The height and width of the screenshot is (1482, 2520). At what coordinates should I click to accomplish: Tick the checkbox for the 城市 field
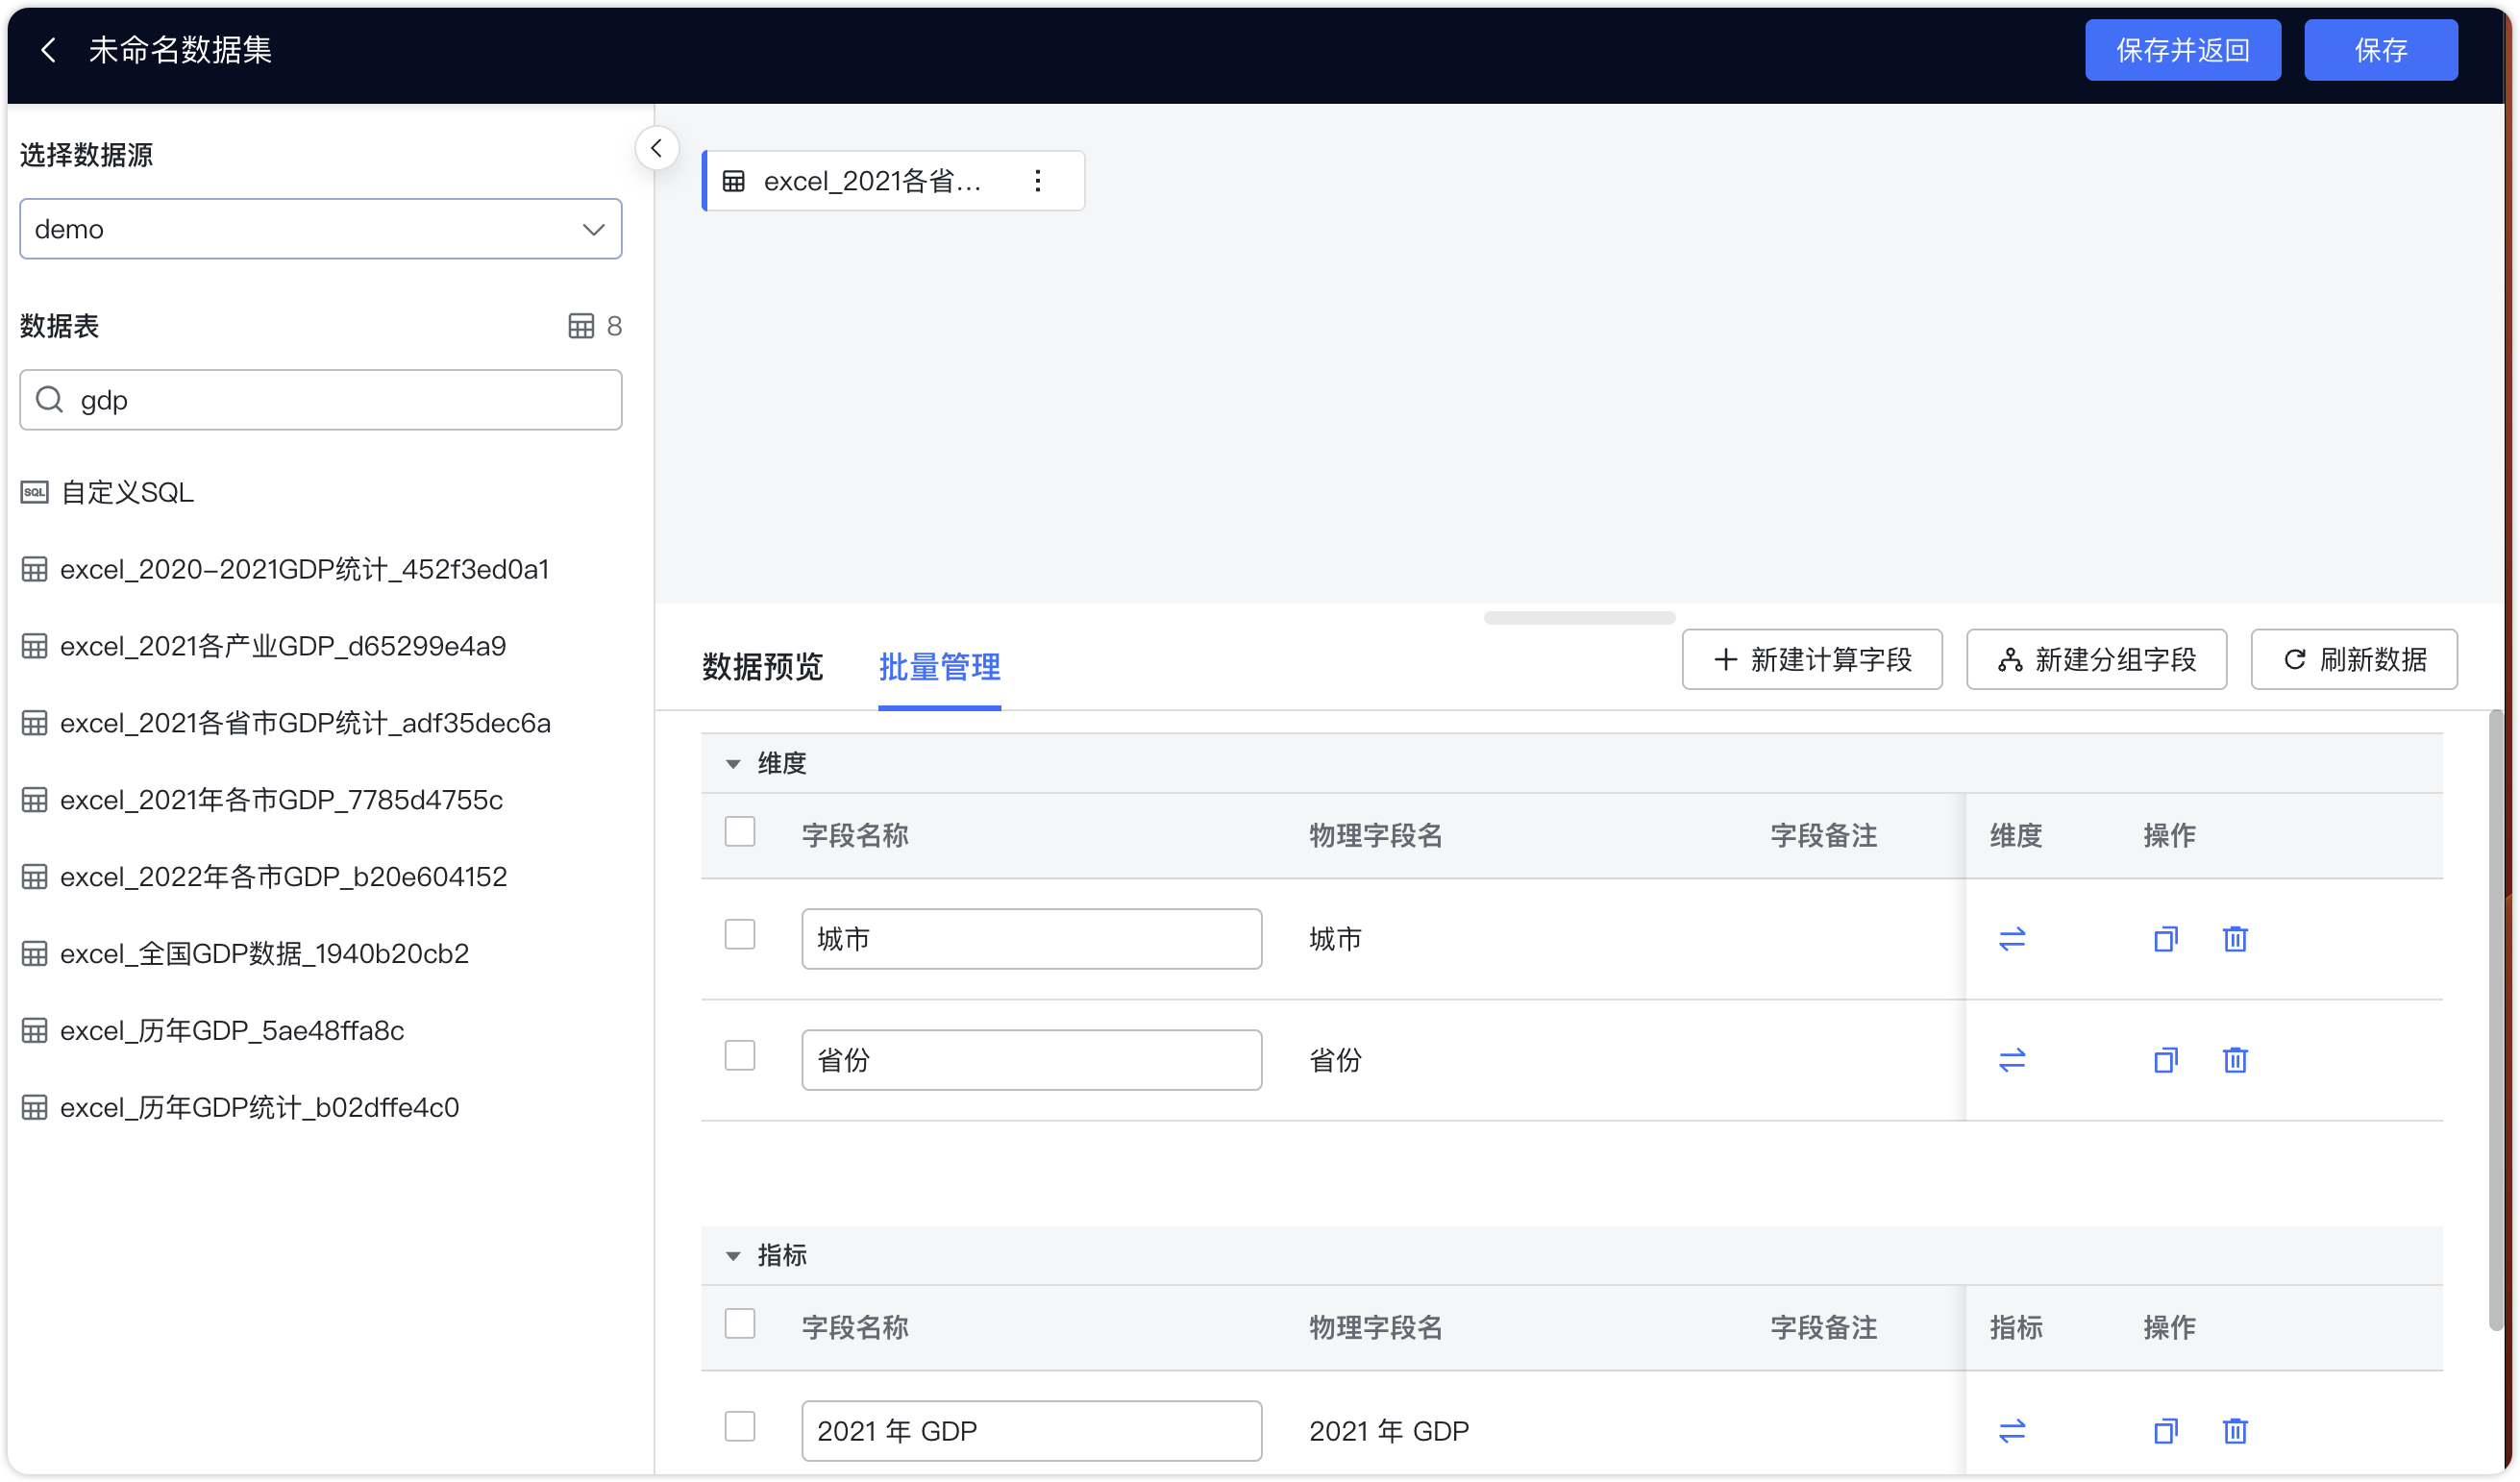pos(740,935)
